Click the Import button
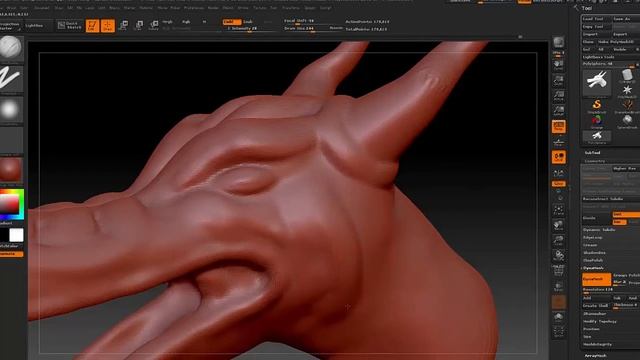The width and height of the screenshot is (640, 360). [597, 34]
